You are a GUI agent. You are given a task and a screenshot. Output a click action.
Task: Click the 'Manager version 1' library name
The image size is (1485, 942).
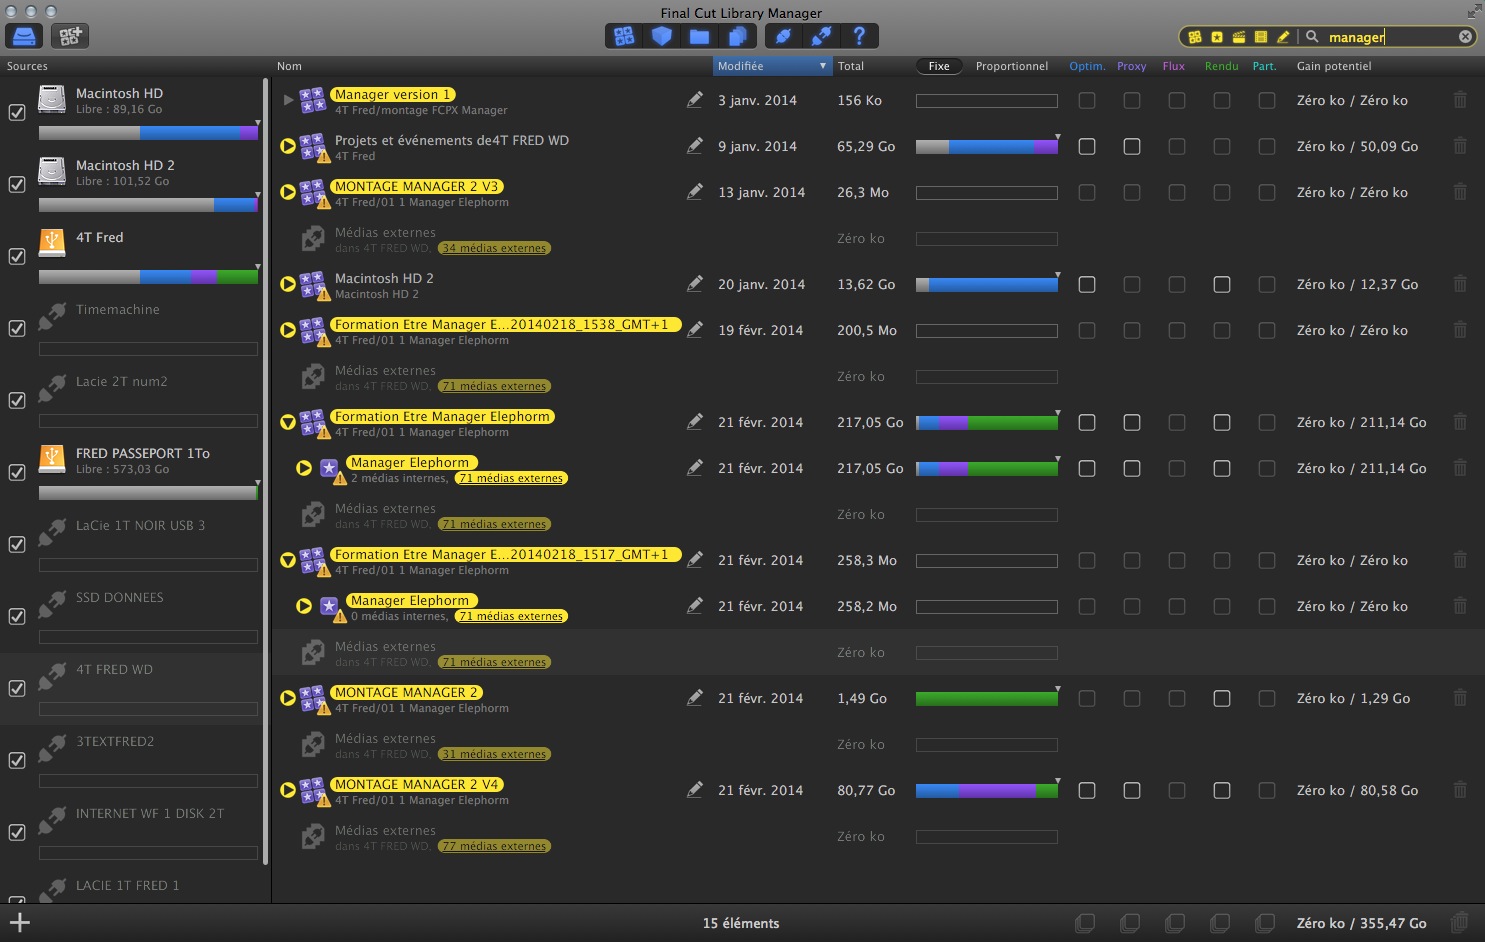pyautogui.click(x=392, y=94)
